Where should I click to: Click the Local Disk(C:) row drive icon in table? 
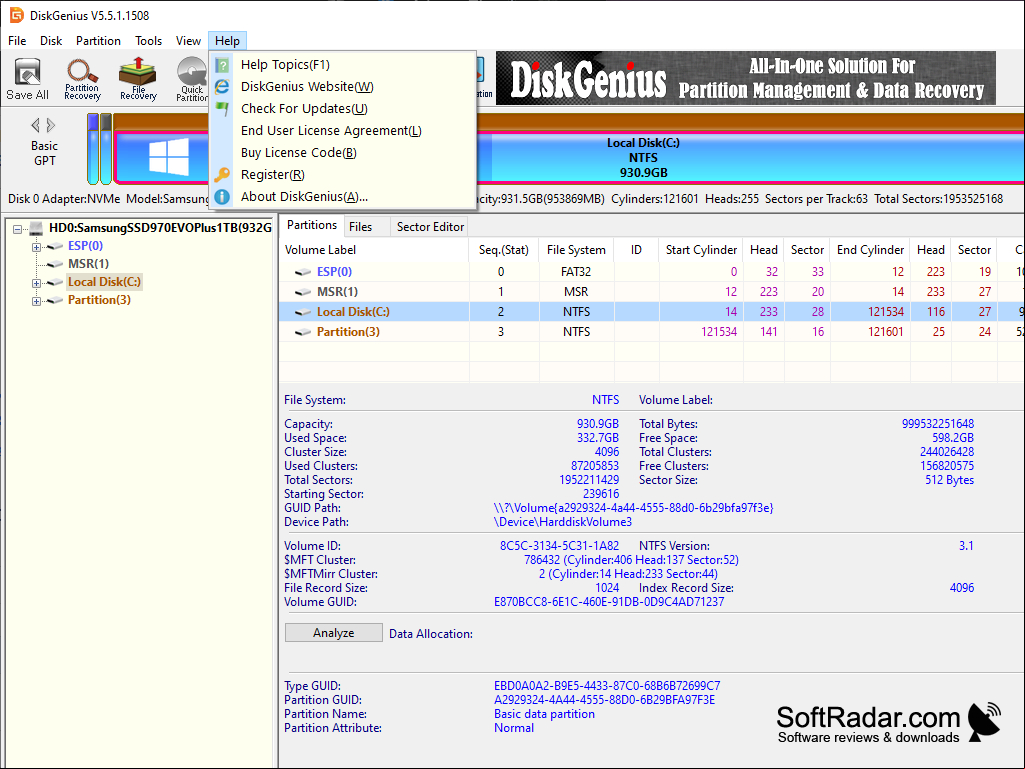303,313
